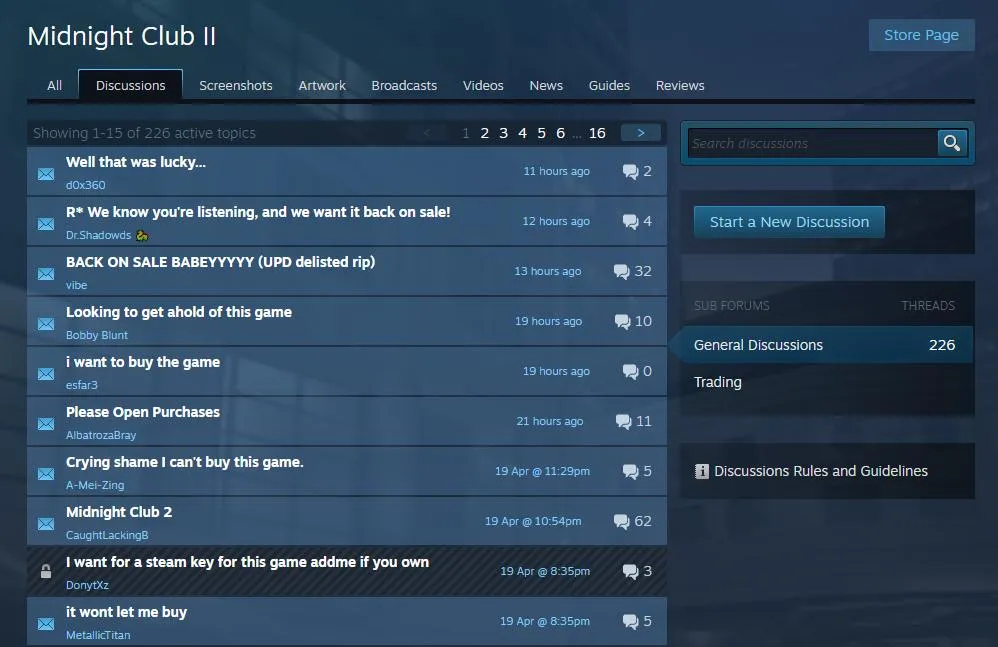The width and height of the screenshot is (998, 647).
Task: Go to next page with right arrow
Action: pyautogui.click(x=640, y=133)
